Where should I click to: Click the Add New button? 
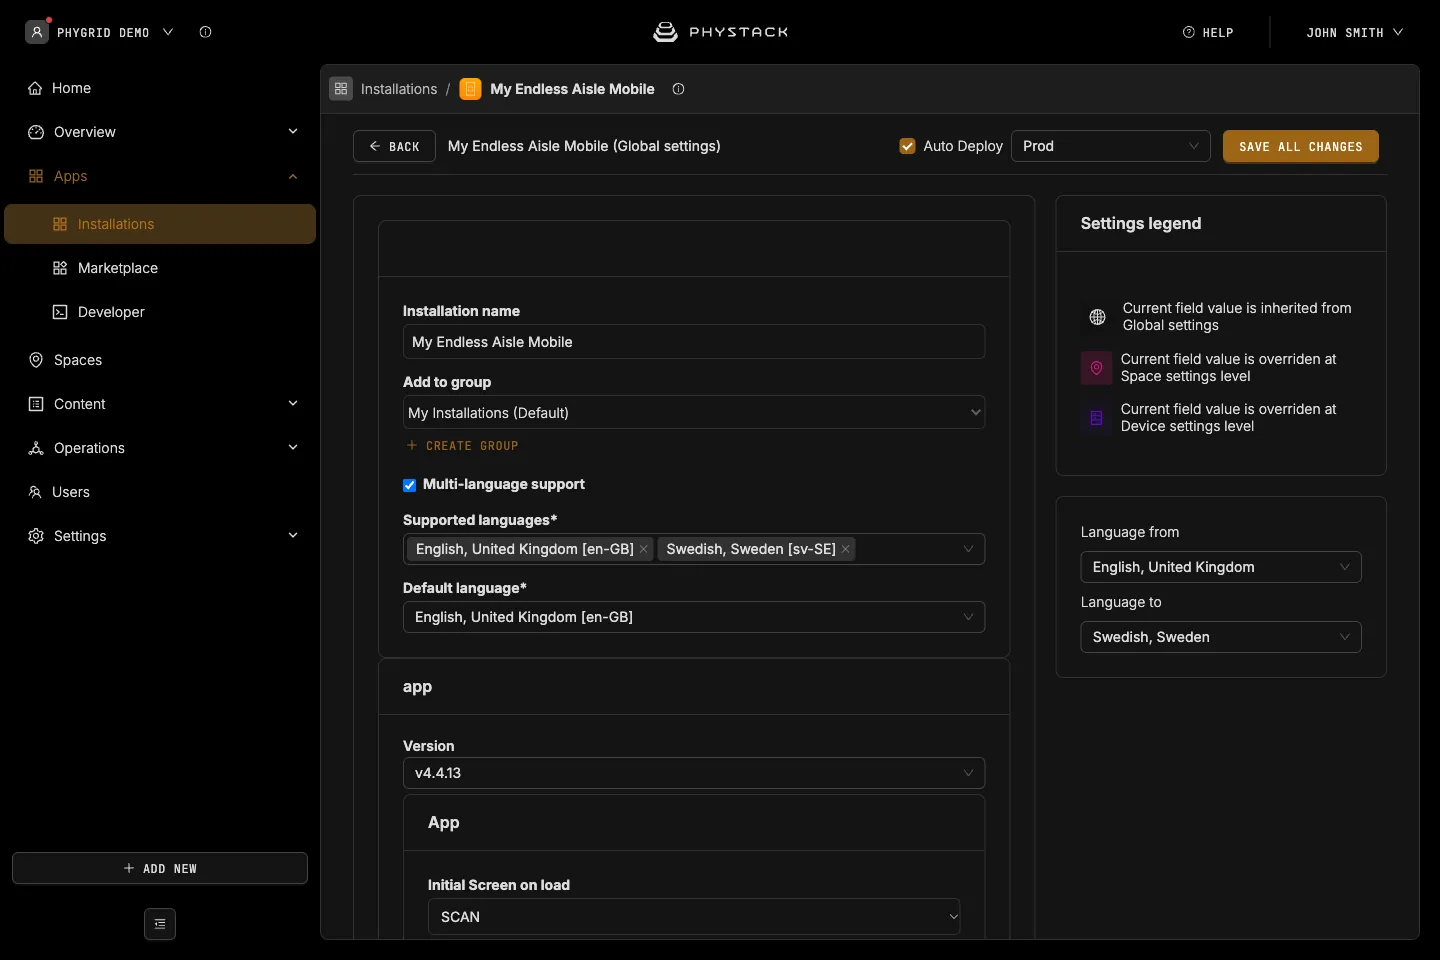coord(160,868)
